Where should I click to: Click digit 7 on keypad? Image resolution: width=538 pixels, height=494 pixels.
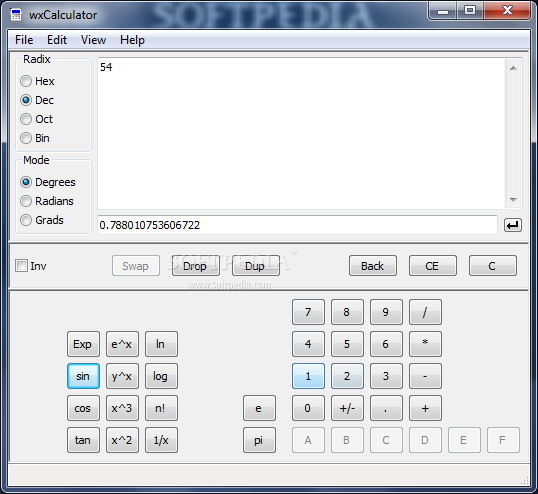(308, 312)
